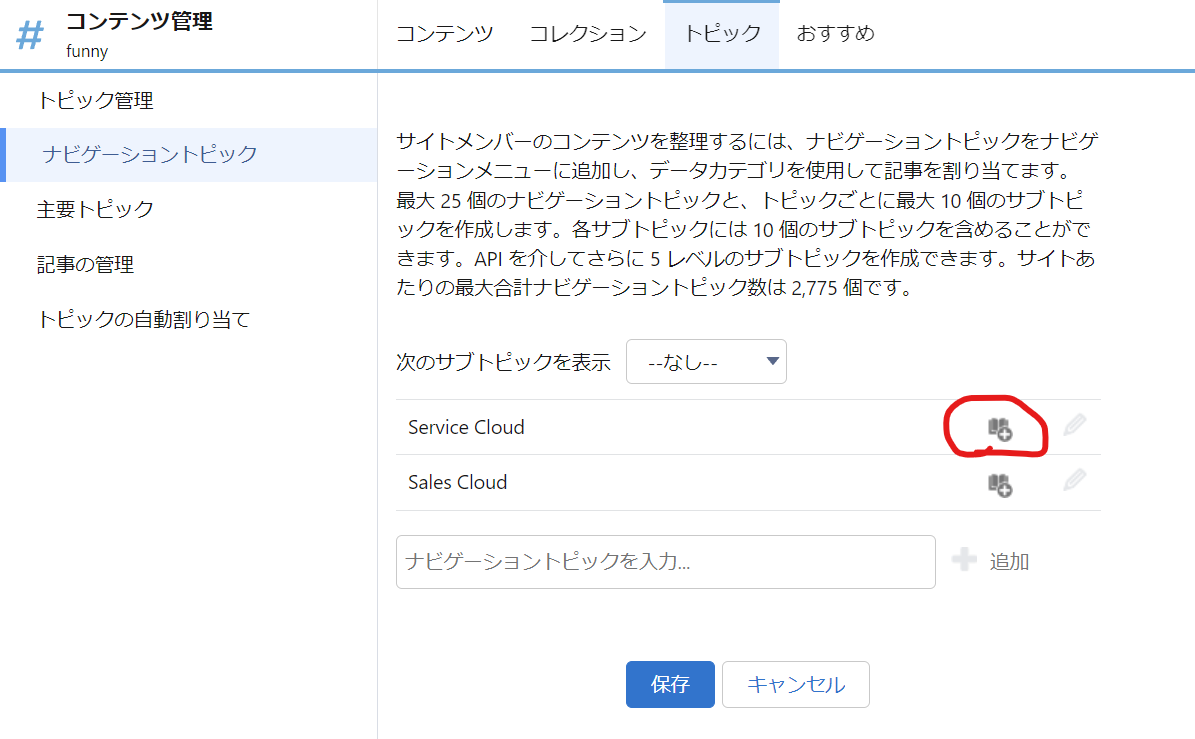
Task: Open the おすすめ tab
Action: pos(835,34)
